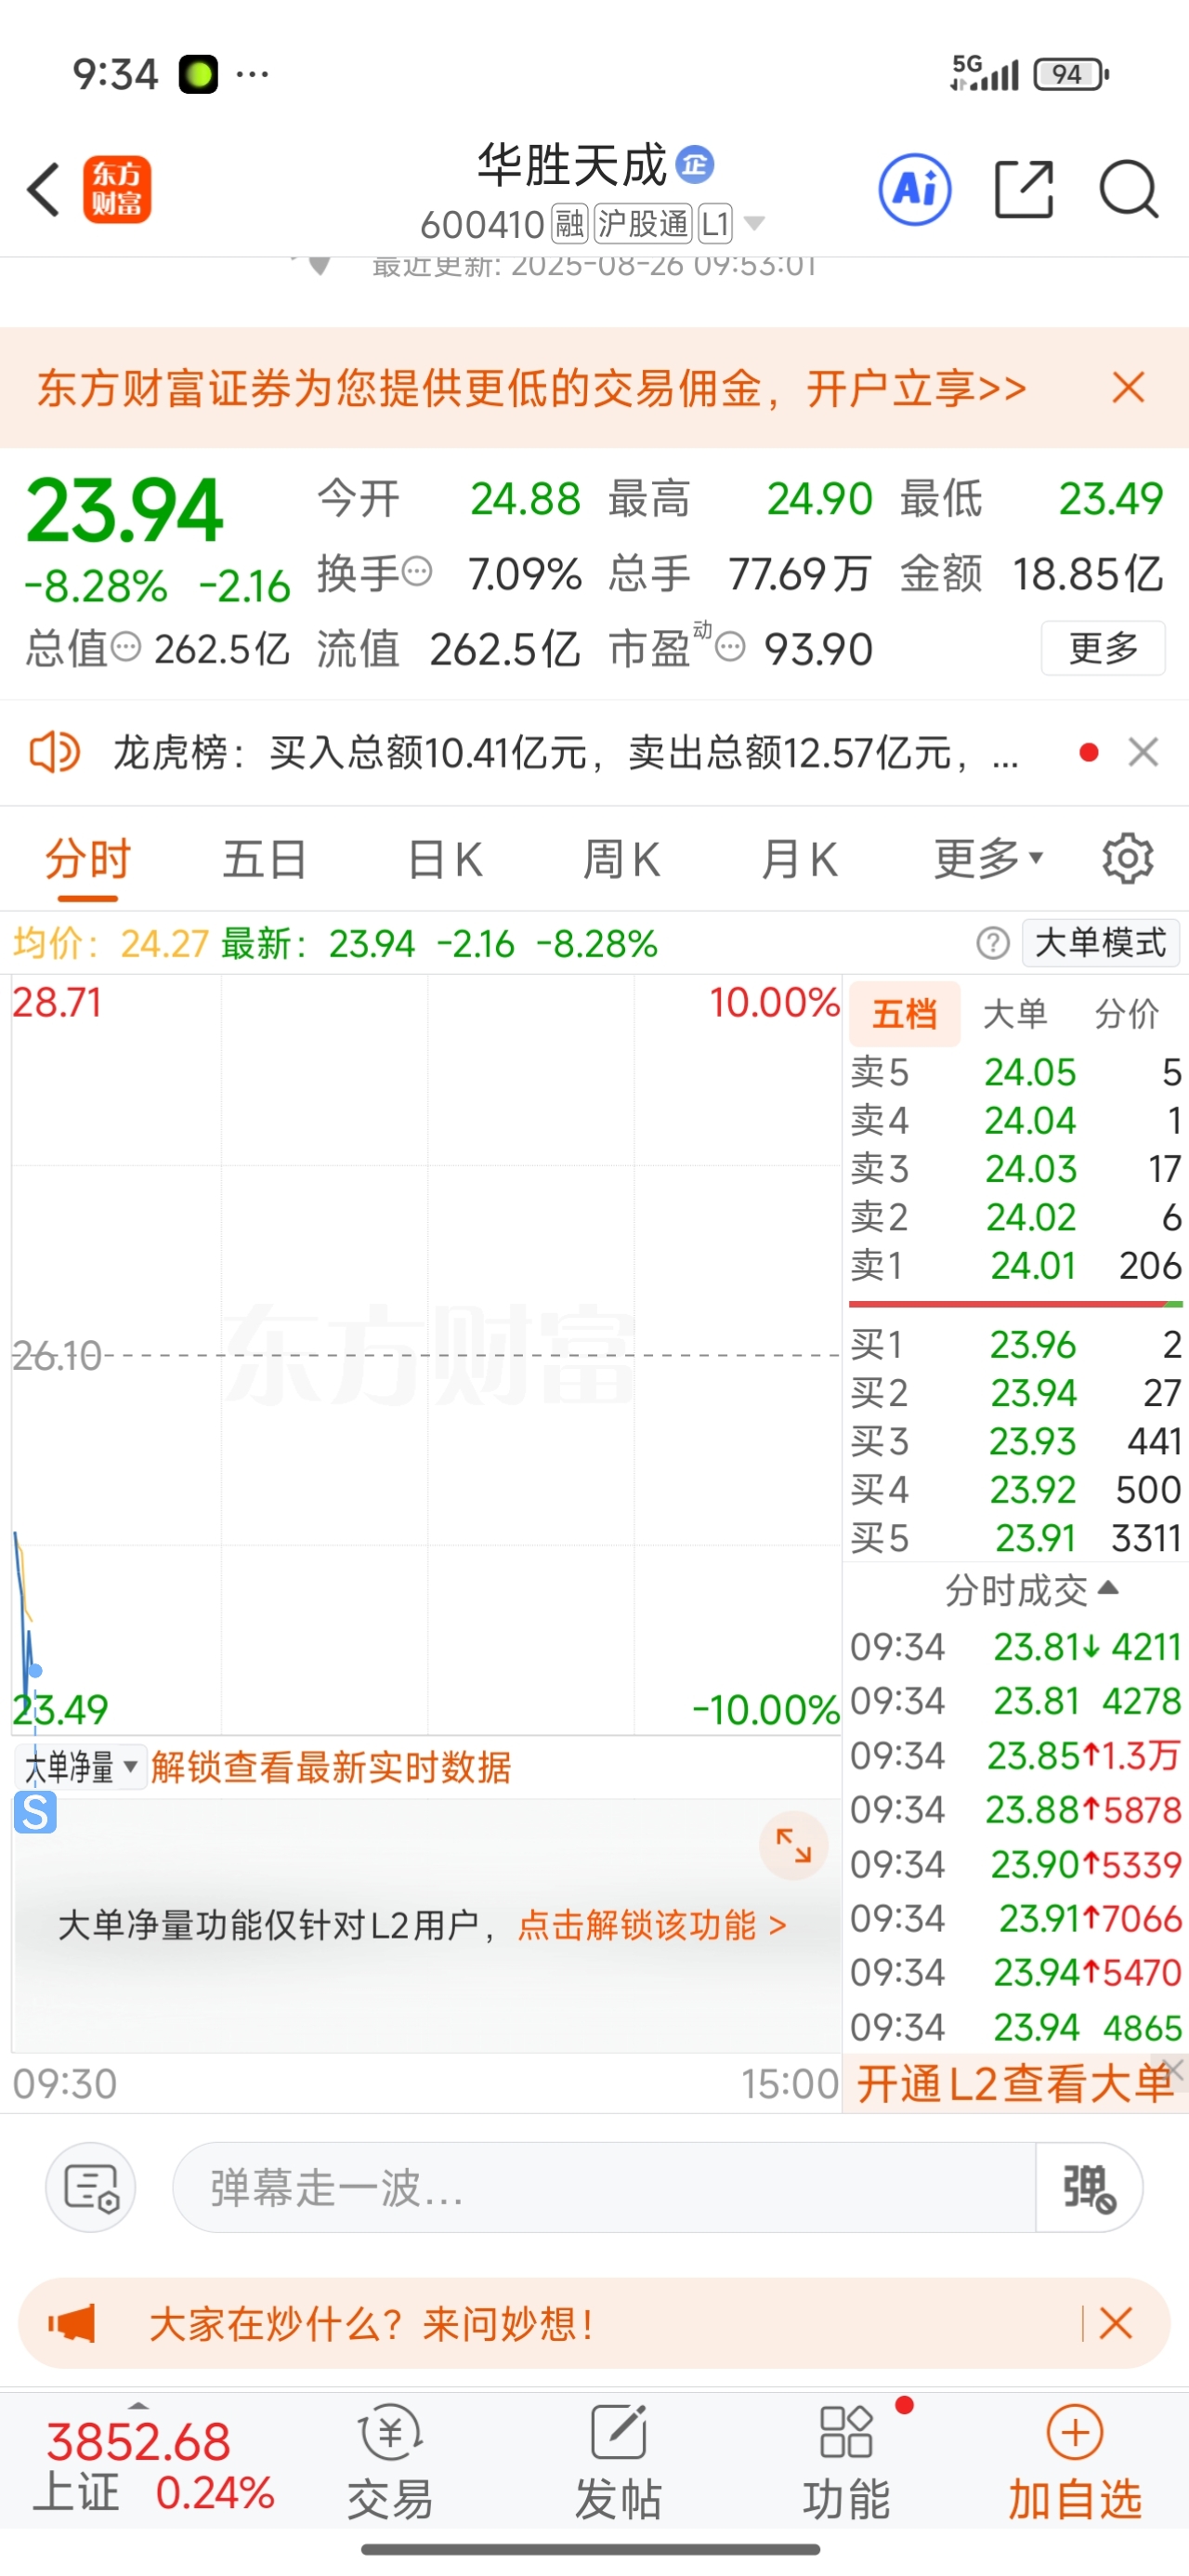The height and width of the screenshot is (2576, 1189).
Task: Switch to the 月K chart tab
Action: point(798,859)
